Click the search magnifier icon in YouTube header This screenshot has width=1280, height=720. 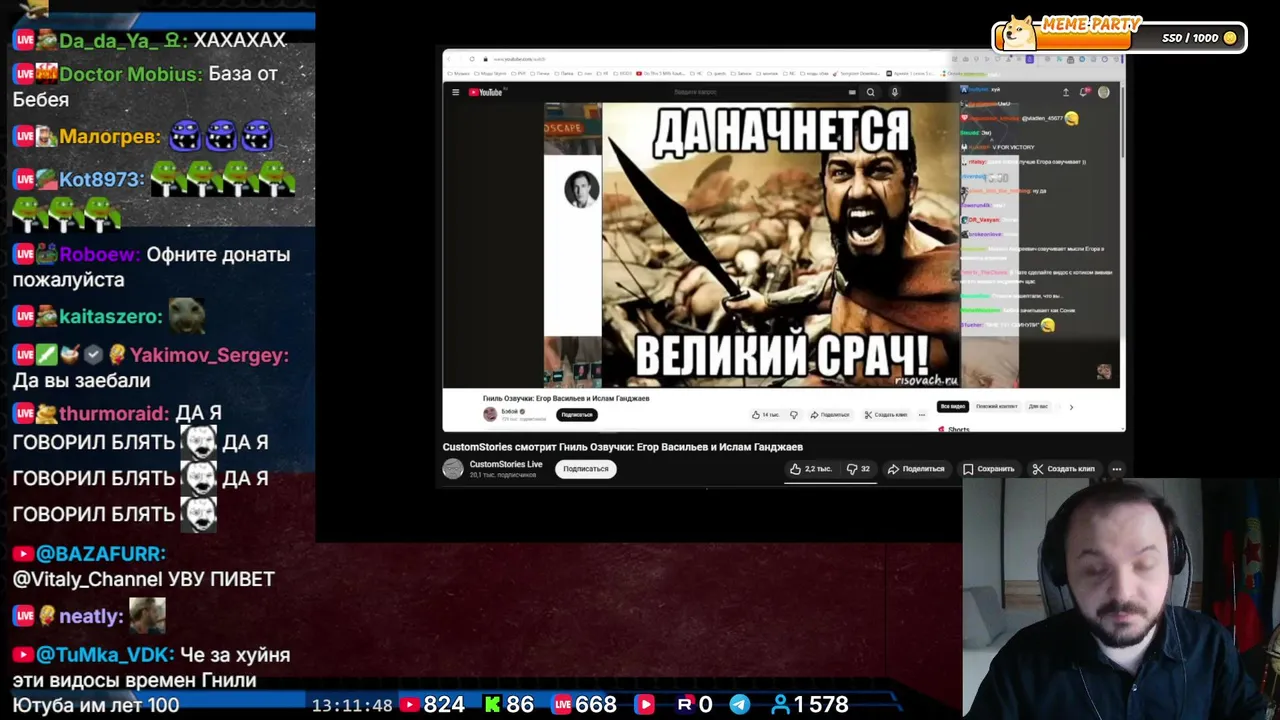click(870, 92)
